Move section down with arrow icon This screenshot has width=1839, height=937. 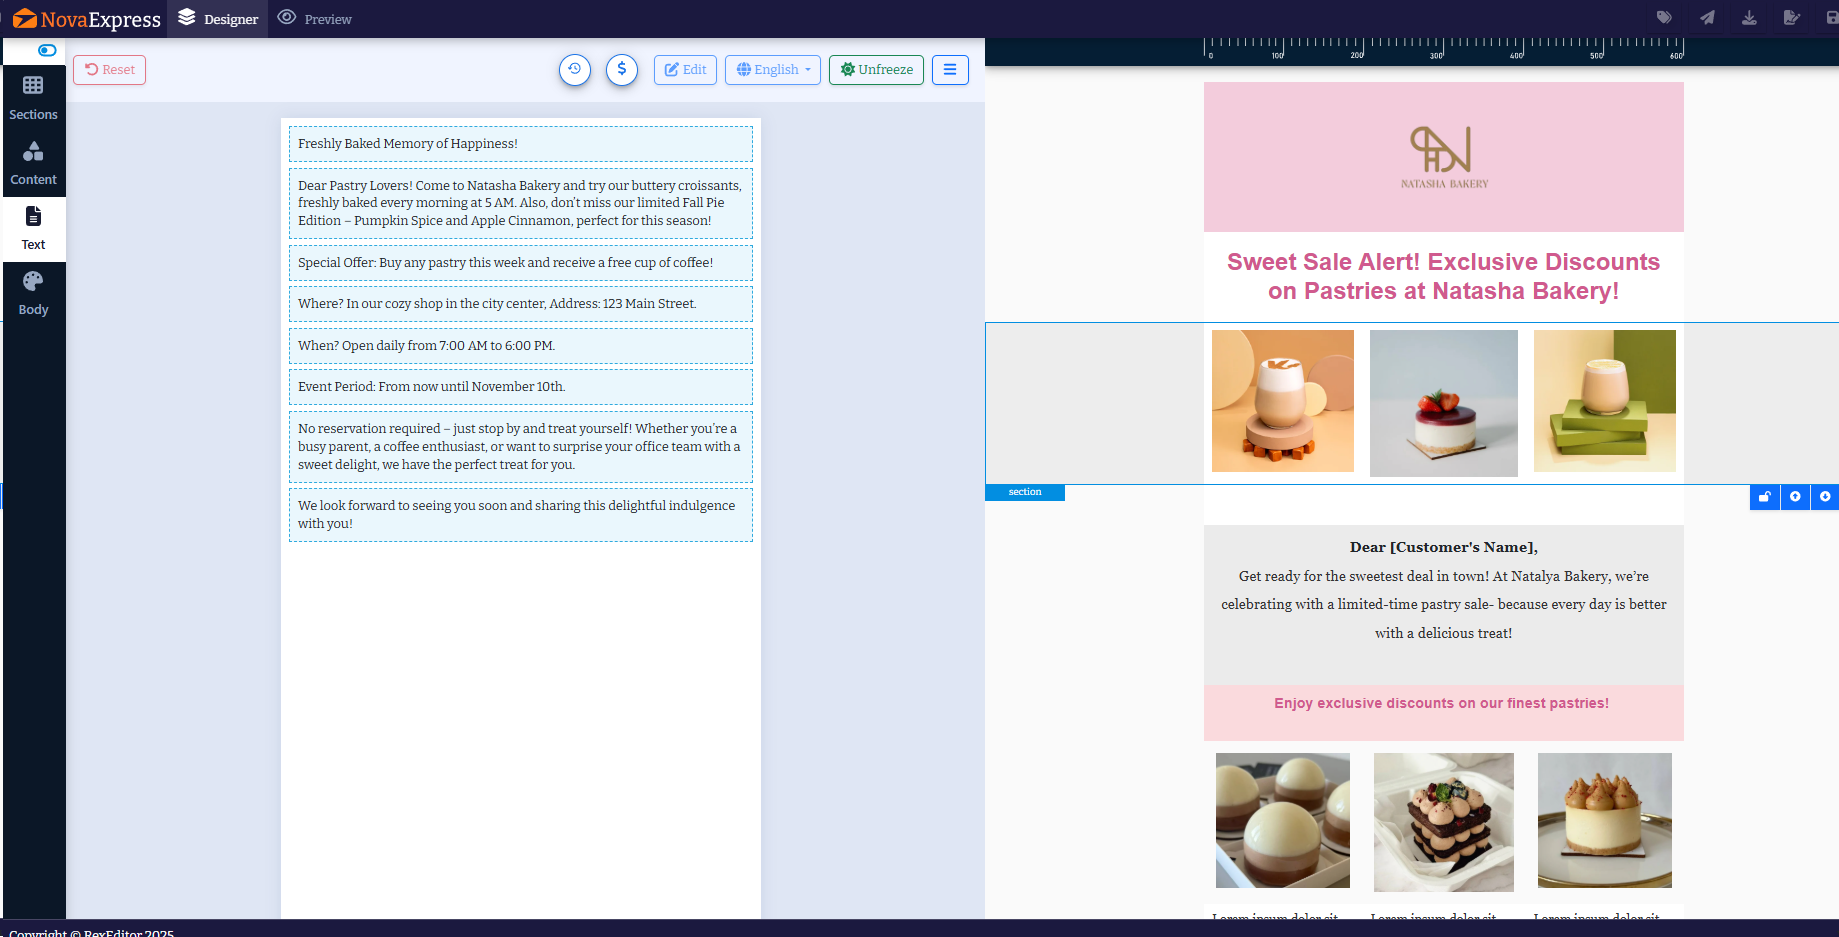1825,497
